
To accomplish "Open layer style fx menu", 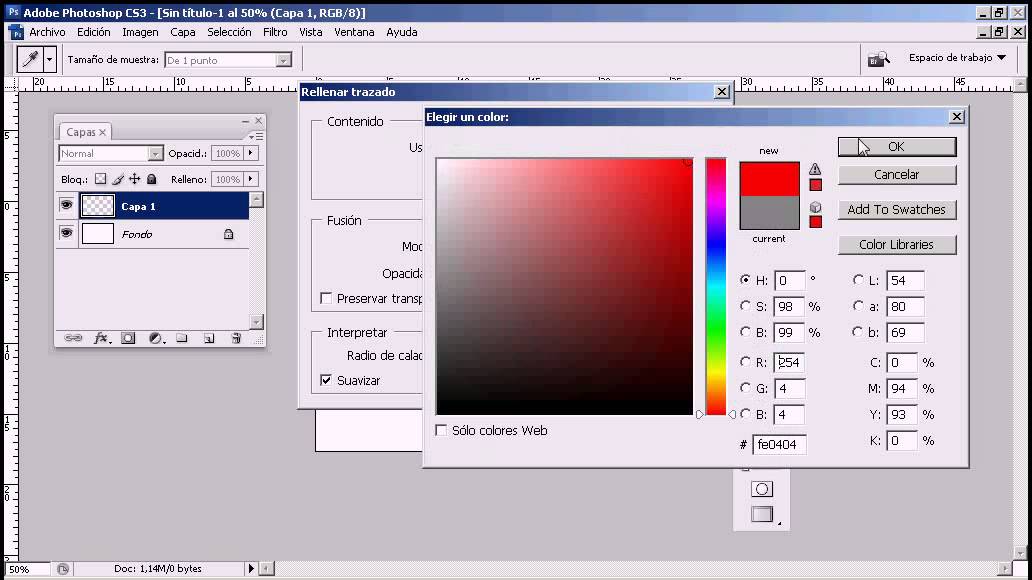I will click(x=101, y=338).
